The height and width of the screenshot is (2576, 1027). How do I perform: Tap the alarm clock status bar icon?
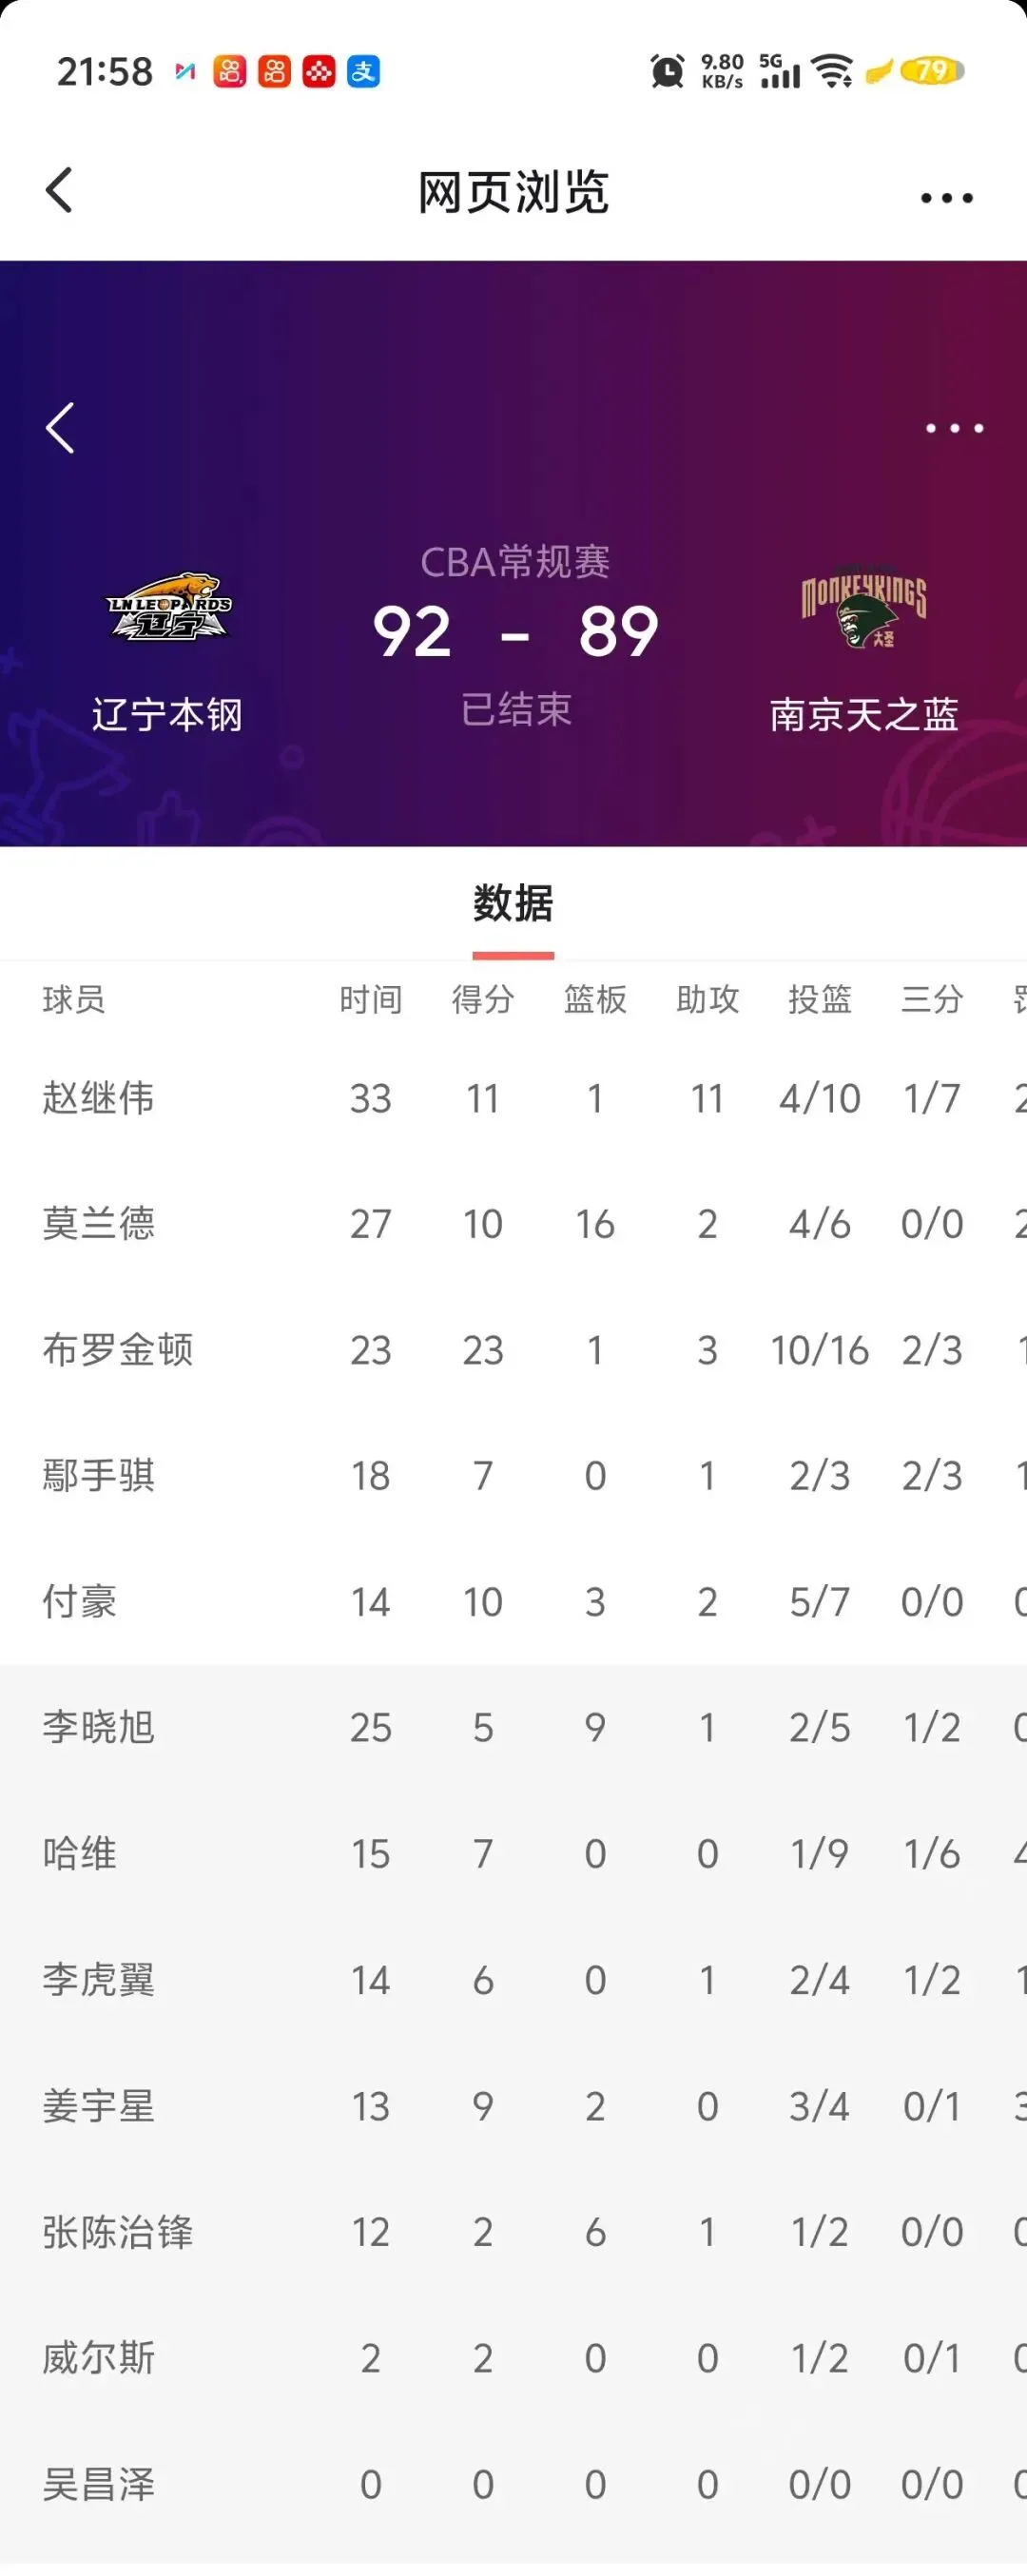click(667, 71)
